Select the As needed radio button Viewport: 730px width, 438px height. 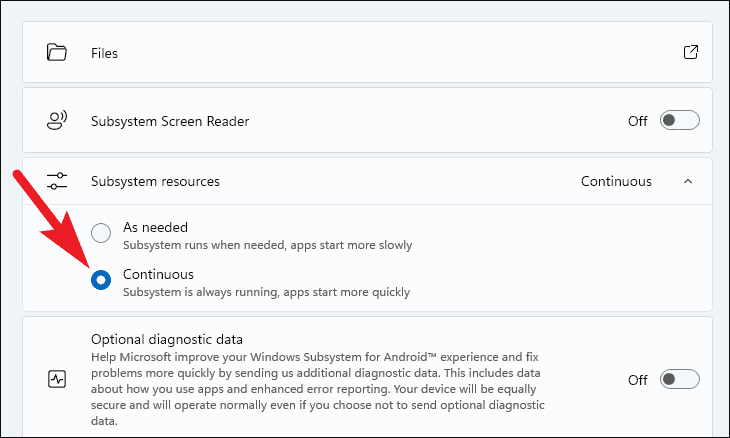click(101, 234)
